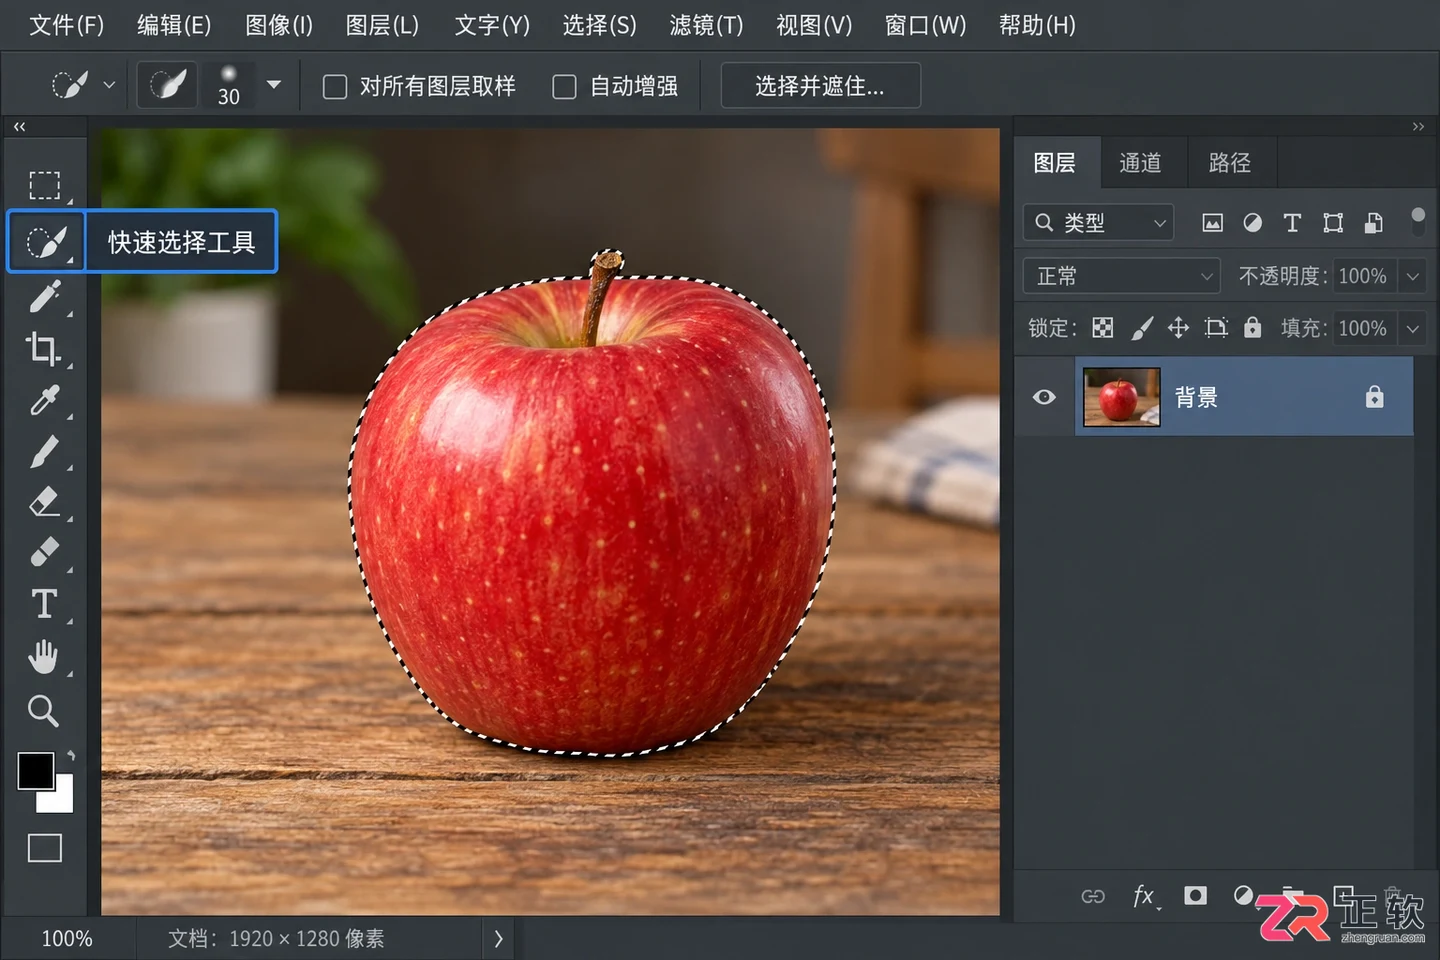Filter layers by type layer icon

point(1292,223)
